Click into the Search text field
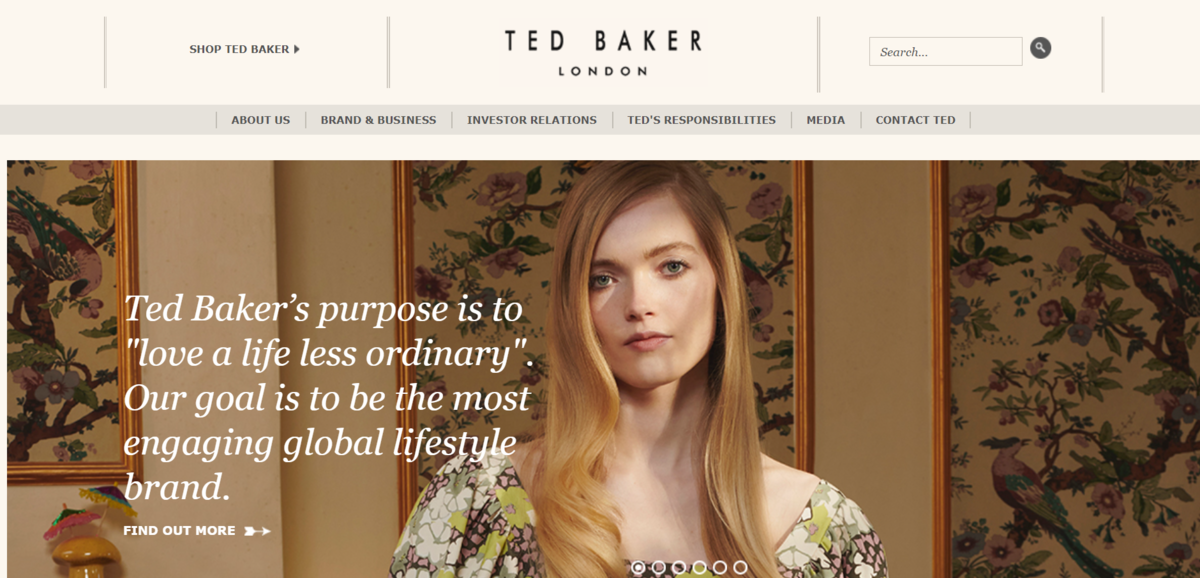Image resolution: width=1200 pixels, height=578 pixels. click(x=946, y=51)
